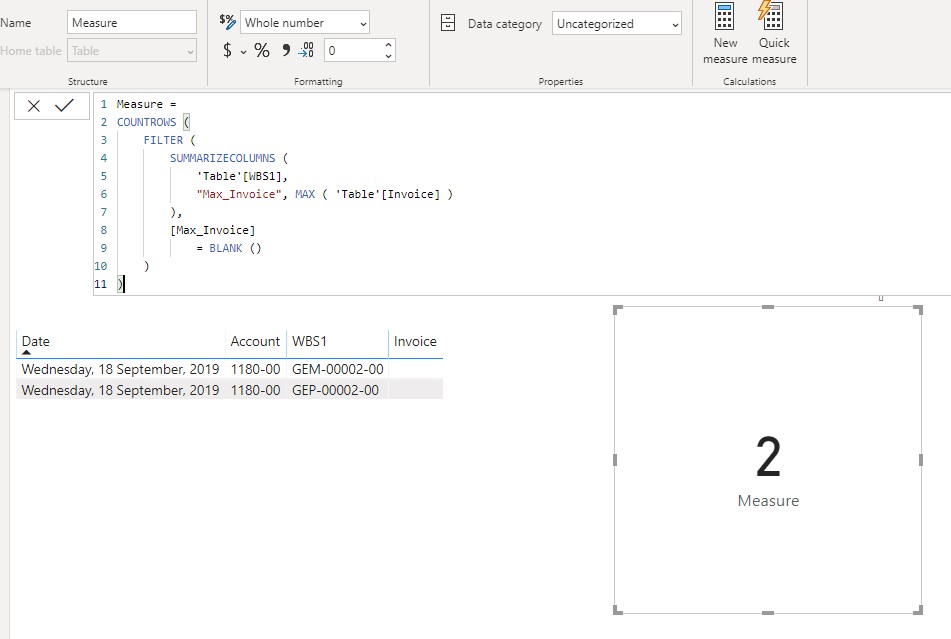Click the "Max_Invoice" string on line 6
Viewport: 951px width, 639px height.
[238, 194]
